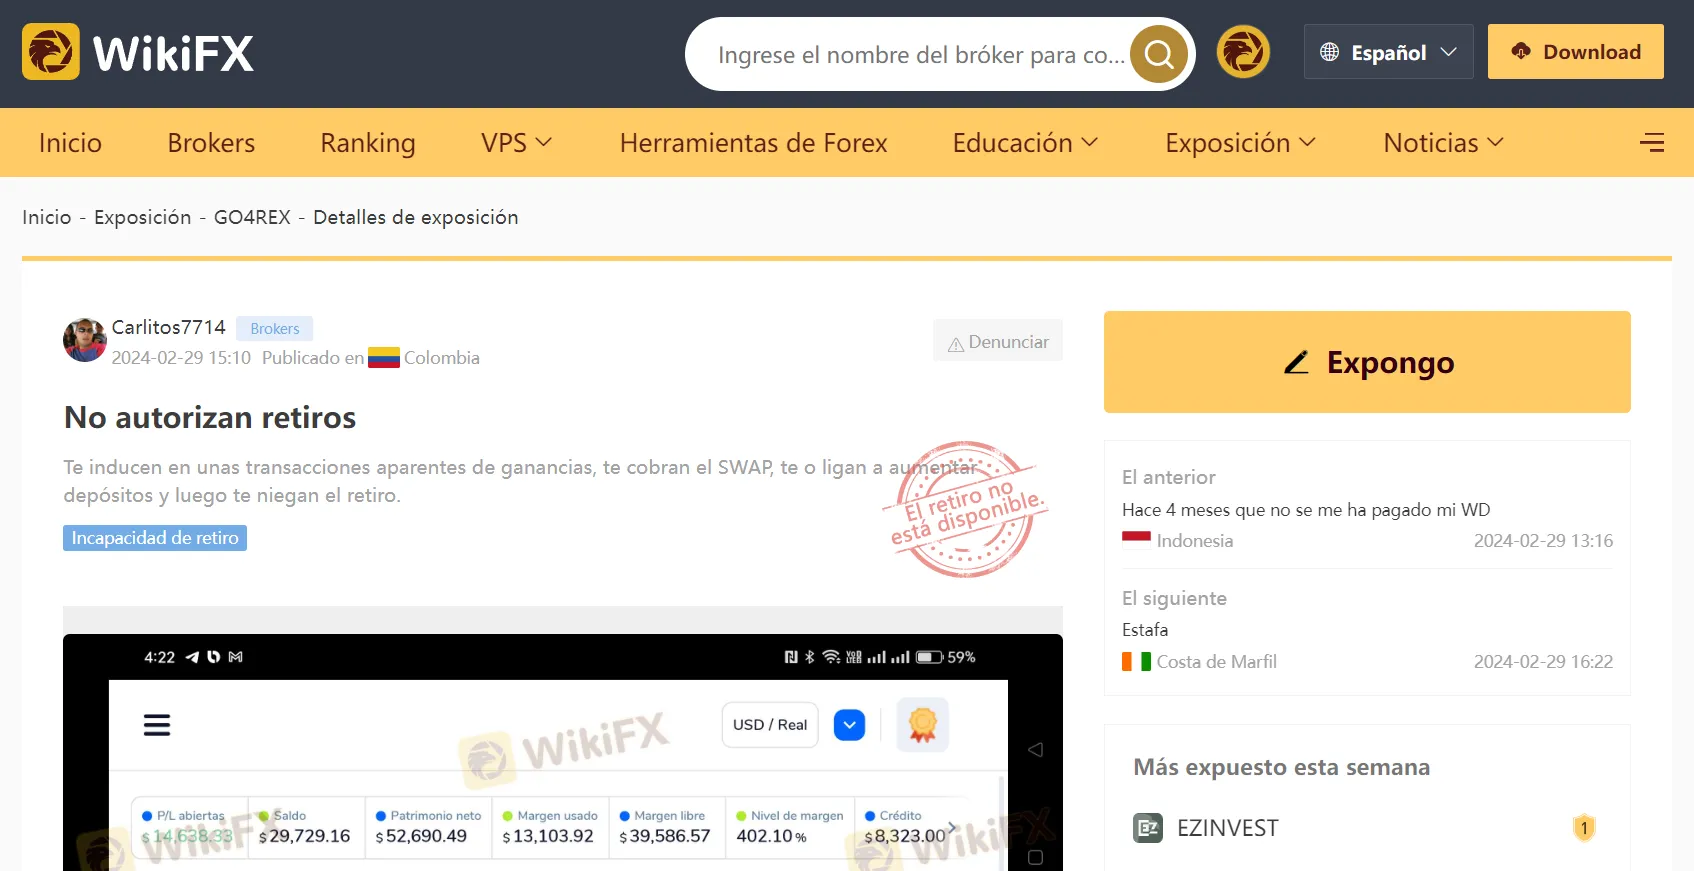The width and height of the screenshot is (1694, 871).
Task: Click breadcrumb link Exposición
Action: (x=142, y=217)
